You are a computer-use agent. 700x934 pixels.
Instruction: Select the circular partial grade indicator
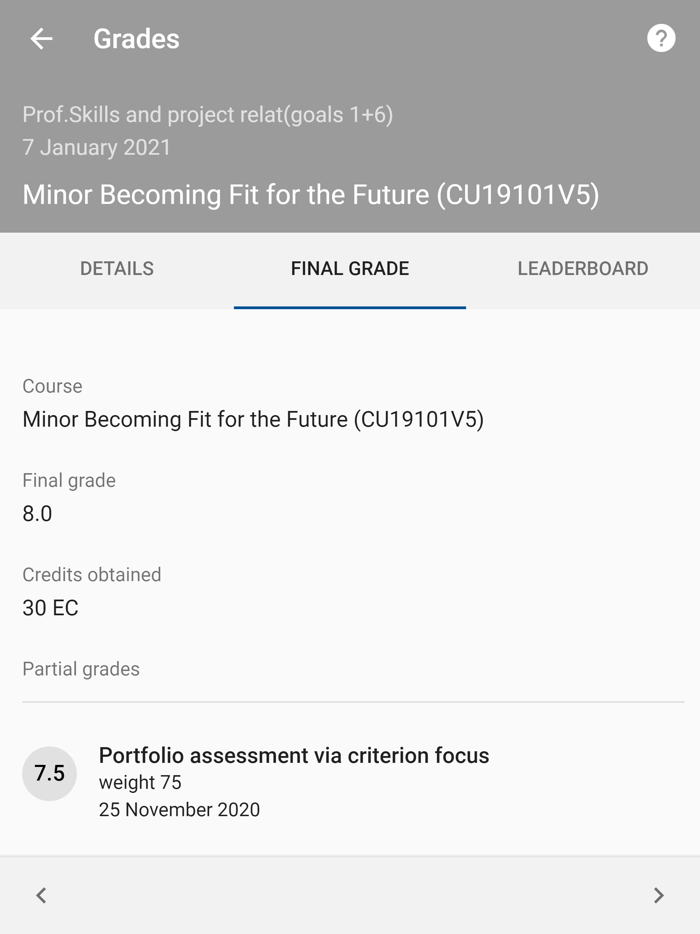(49, 774)
